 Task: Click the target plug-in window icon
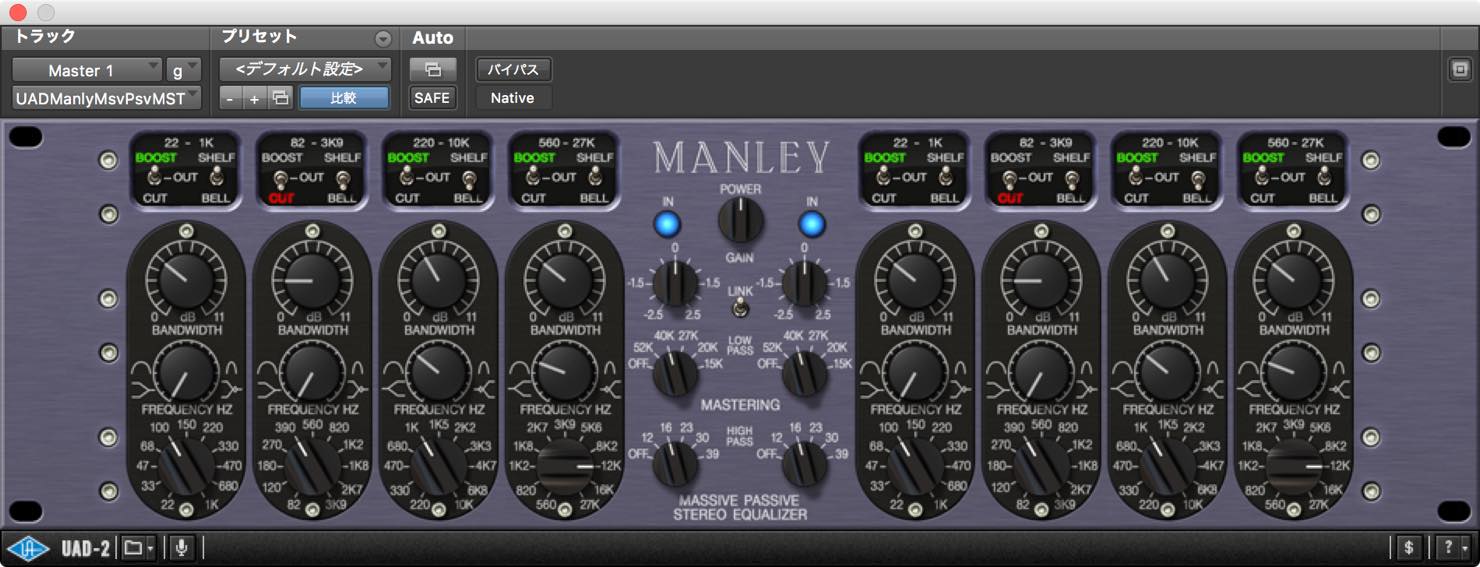click(1459, 70)
